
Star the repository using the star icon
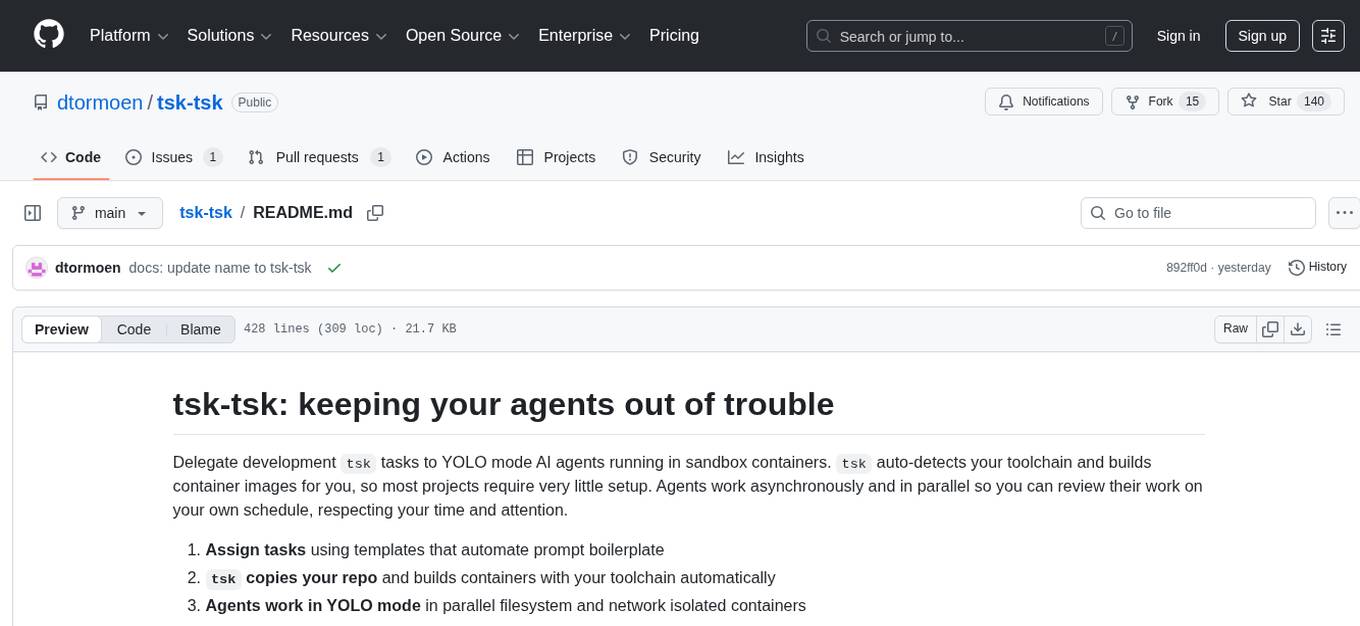coord(1248,101)
